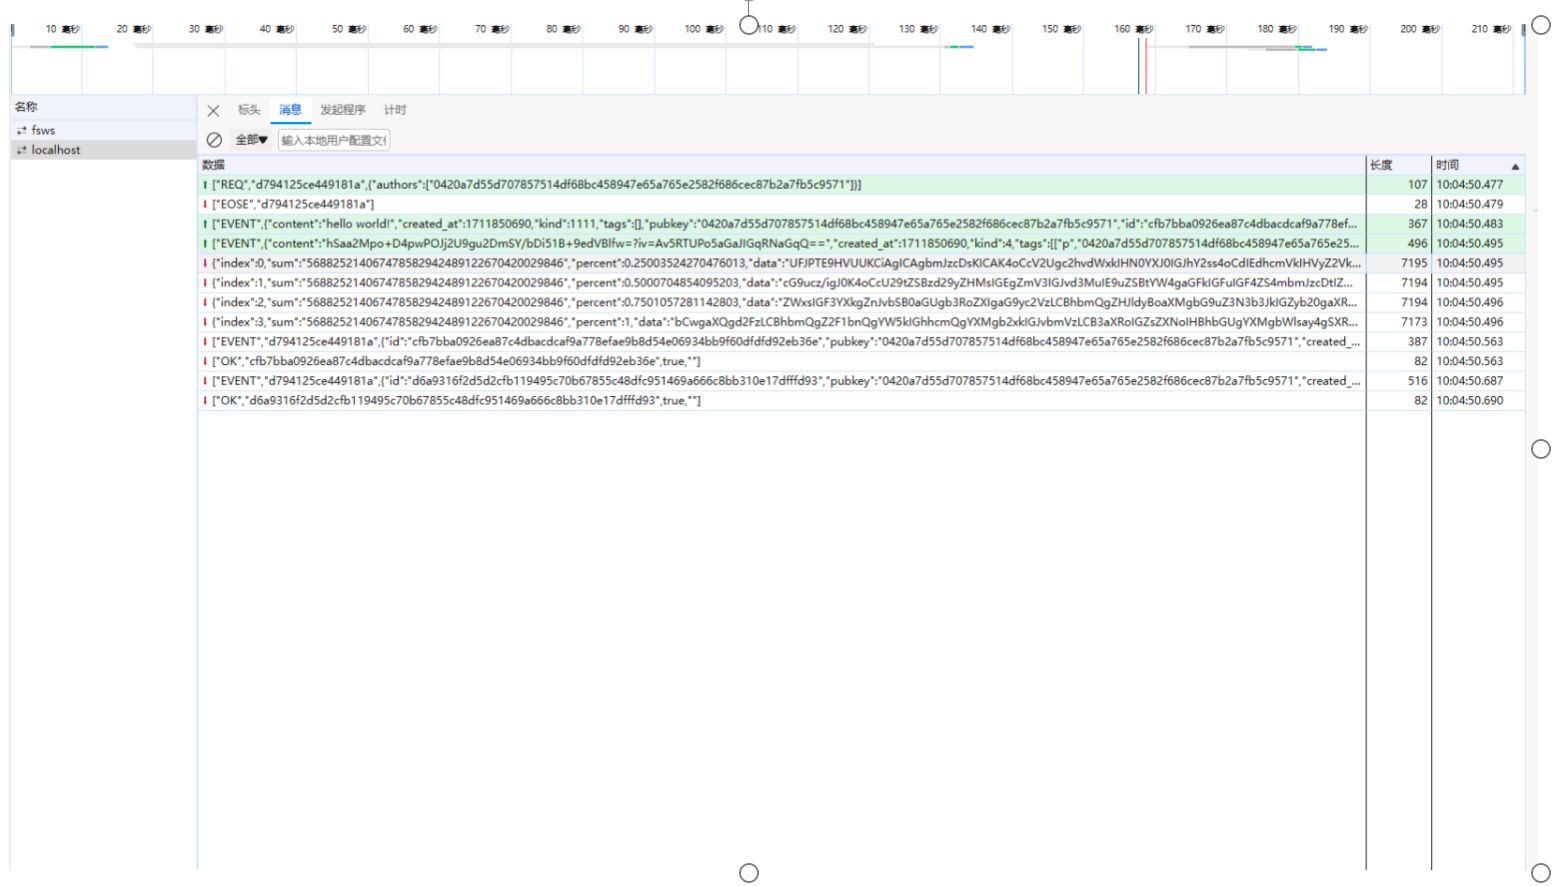Clear all messages with the block icon
The height and width of the screenshot is (886, 1554).
[214, 140]
